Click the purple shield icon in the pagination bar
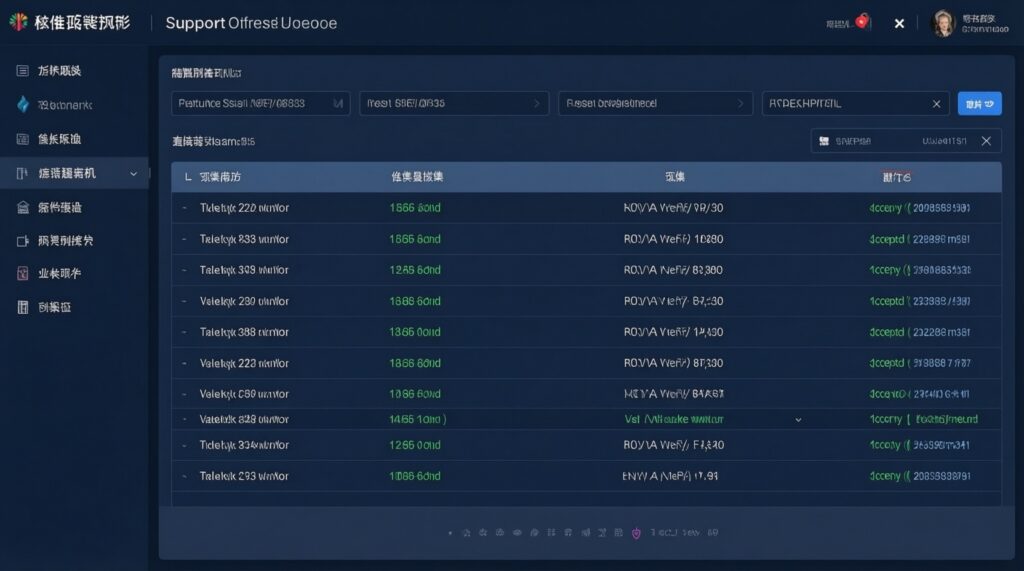Screen dimensions: 1024x571 point(636,533)
